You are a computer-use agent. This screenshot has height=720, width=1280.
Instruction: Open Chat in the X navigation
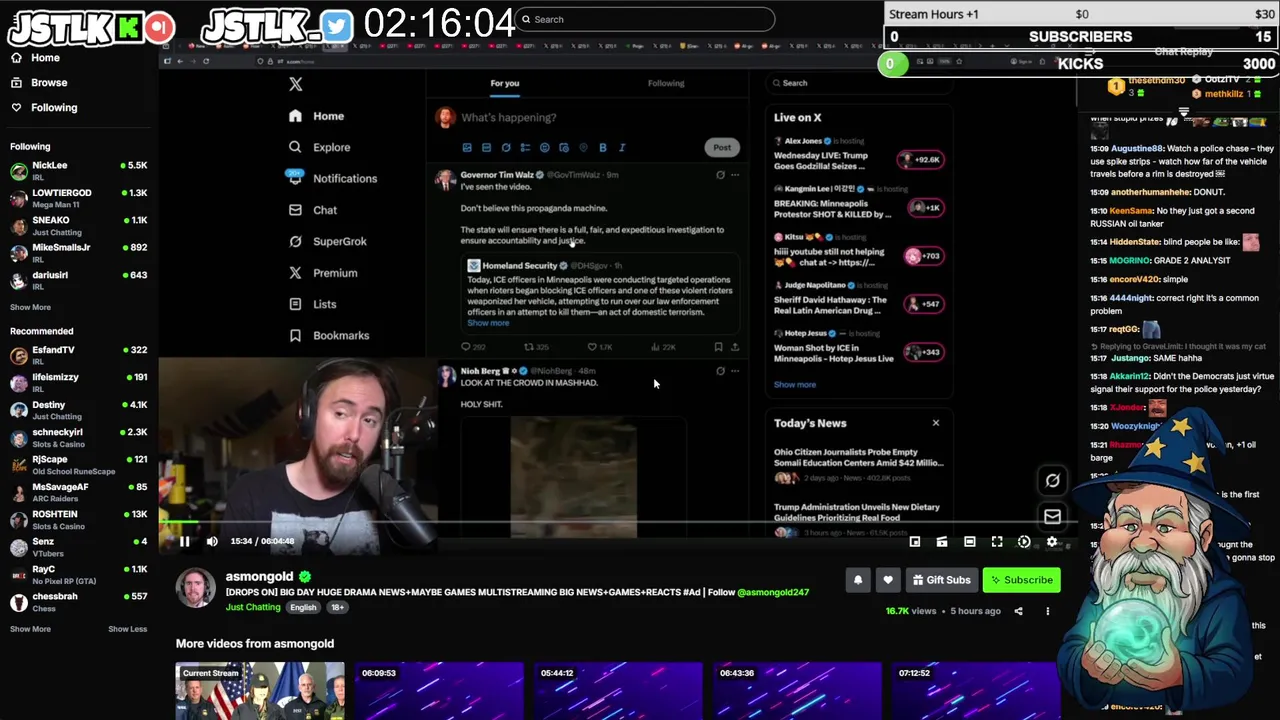313,210
